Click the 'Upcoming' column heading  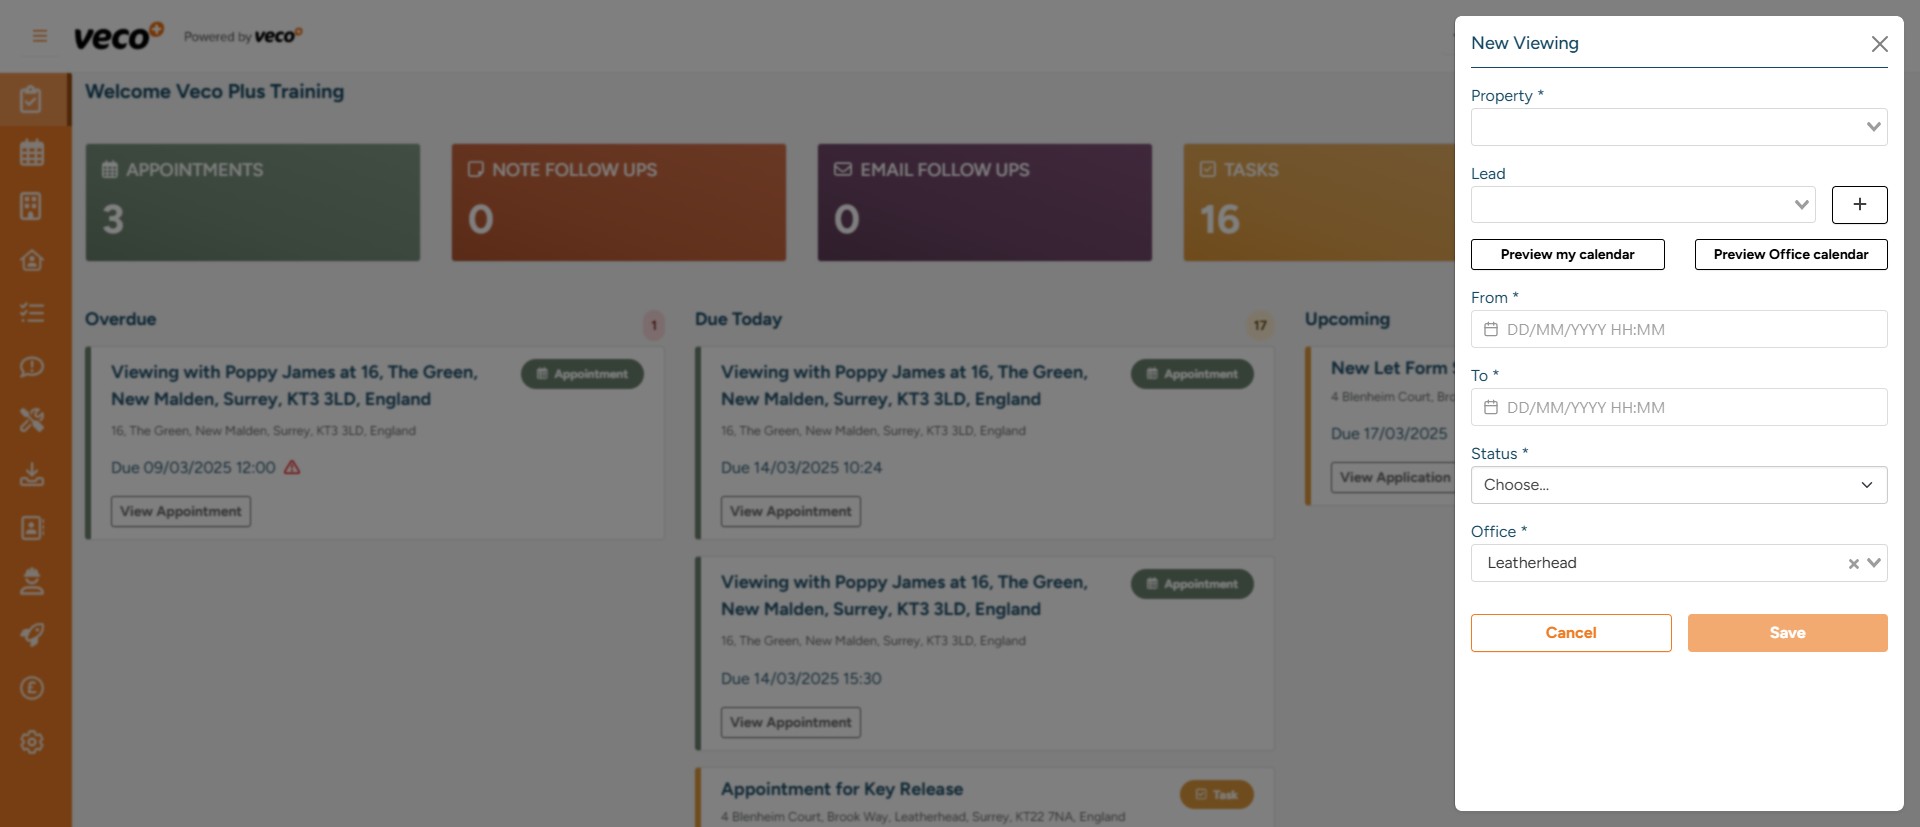(1347, 319)
